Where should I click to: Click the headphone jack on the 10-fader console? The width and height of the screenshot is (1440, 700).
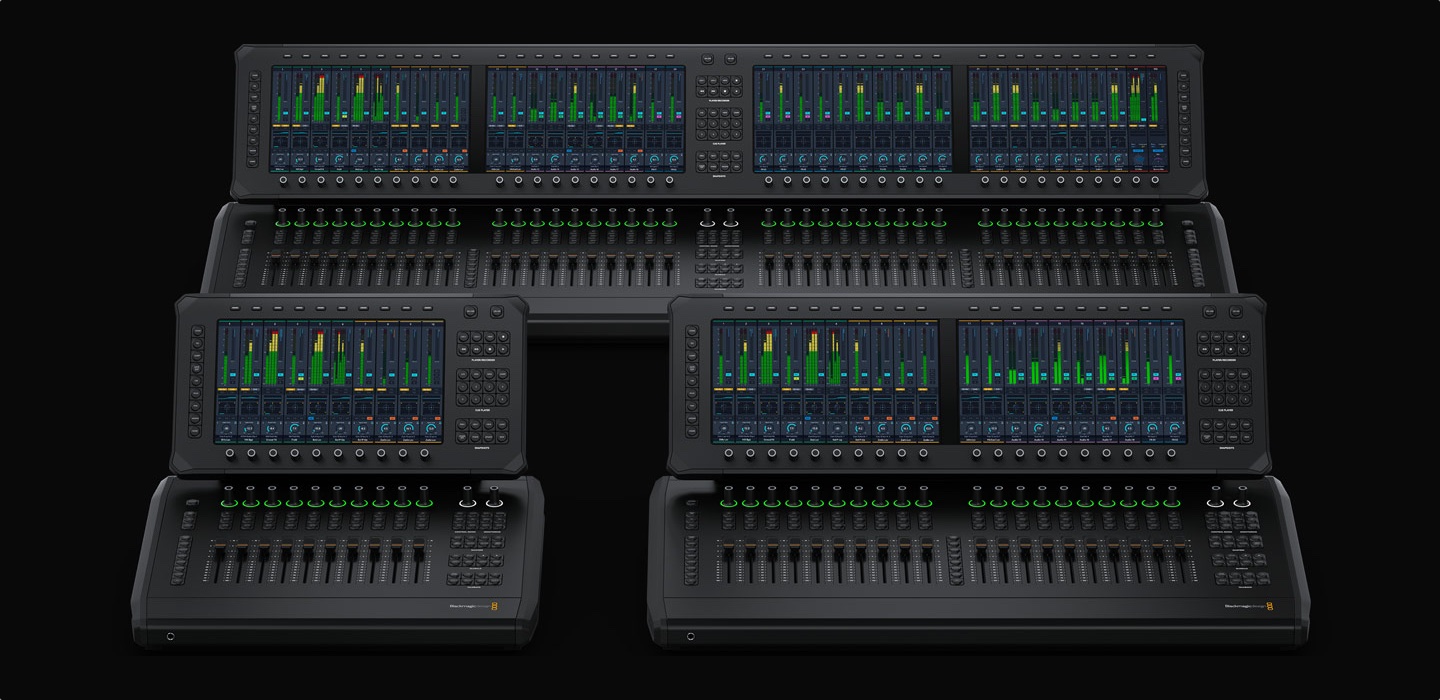(x=170, y=636)
